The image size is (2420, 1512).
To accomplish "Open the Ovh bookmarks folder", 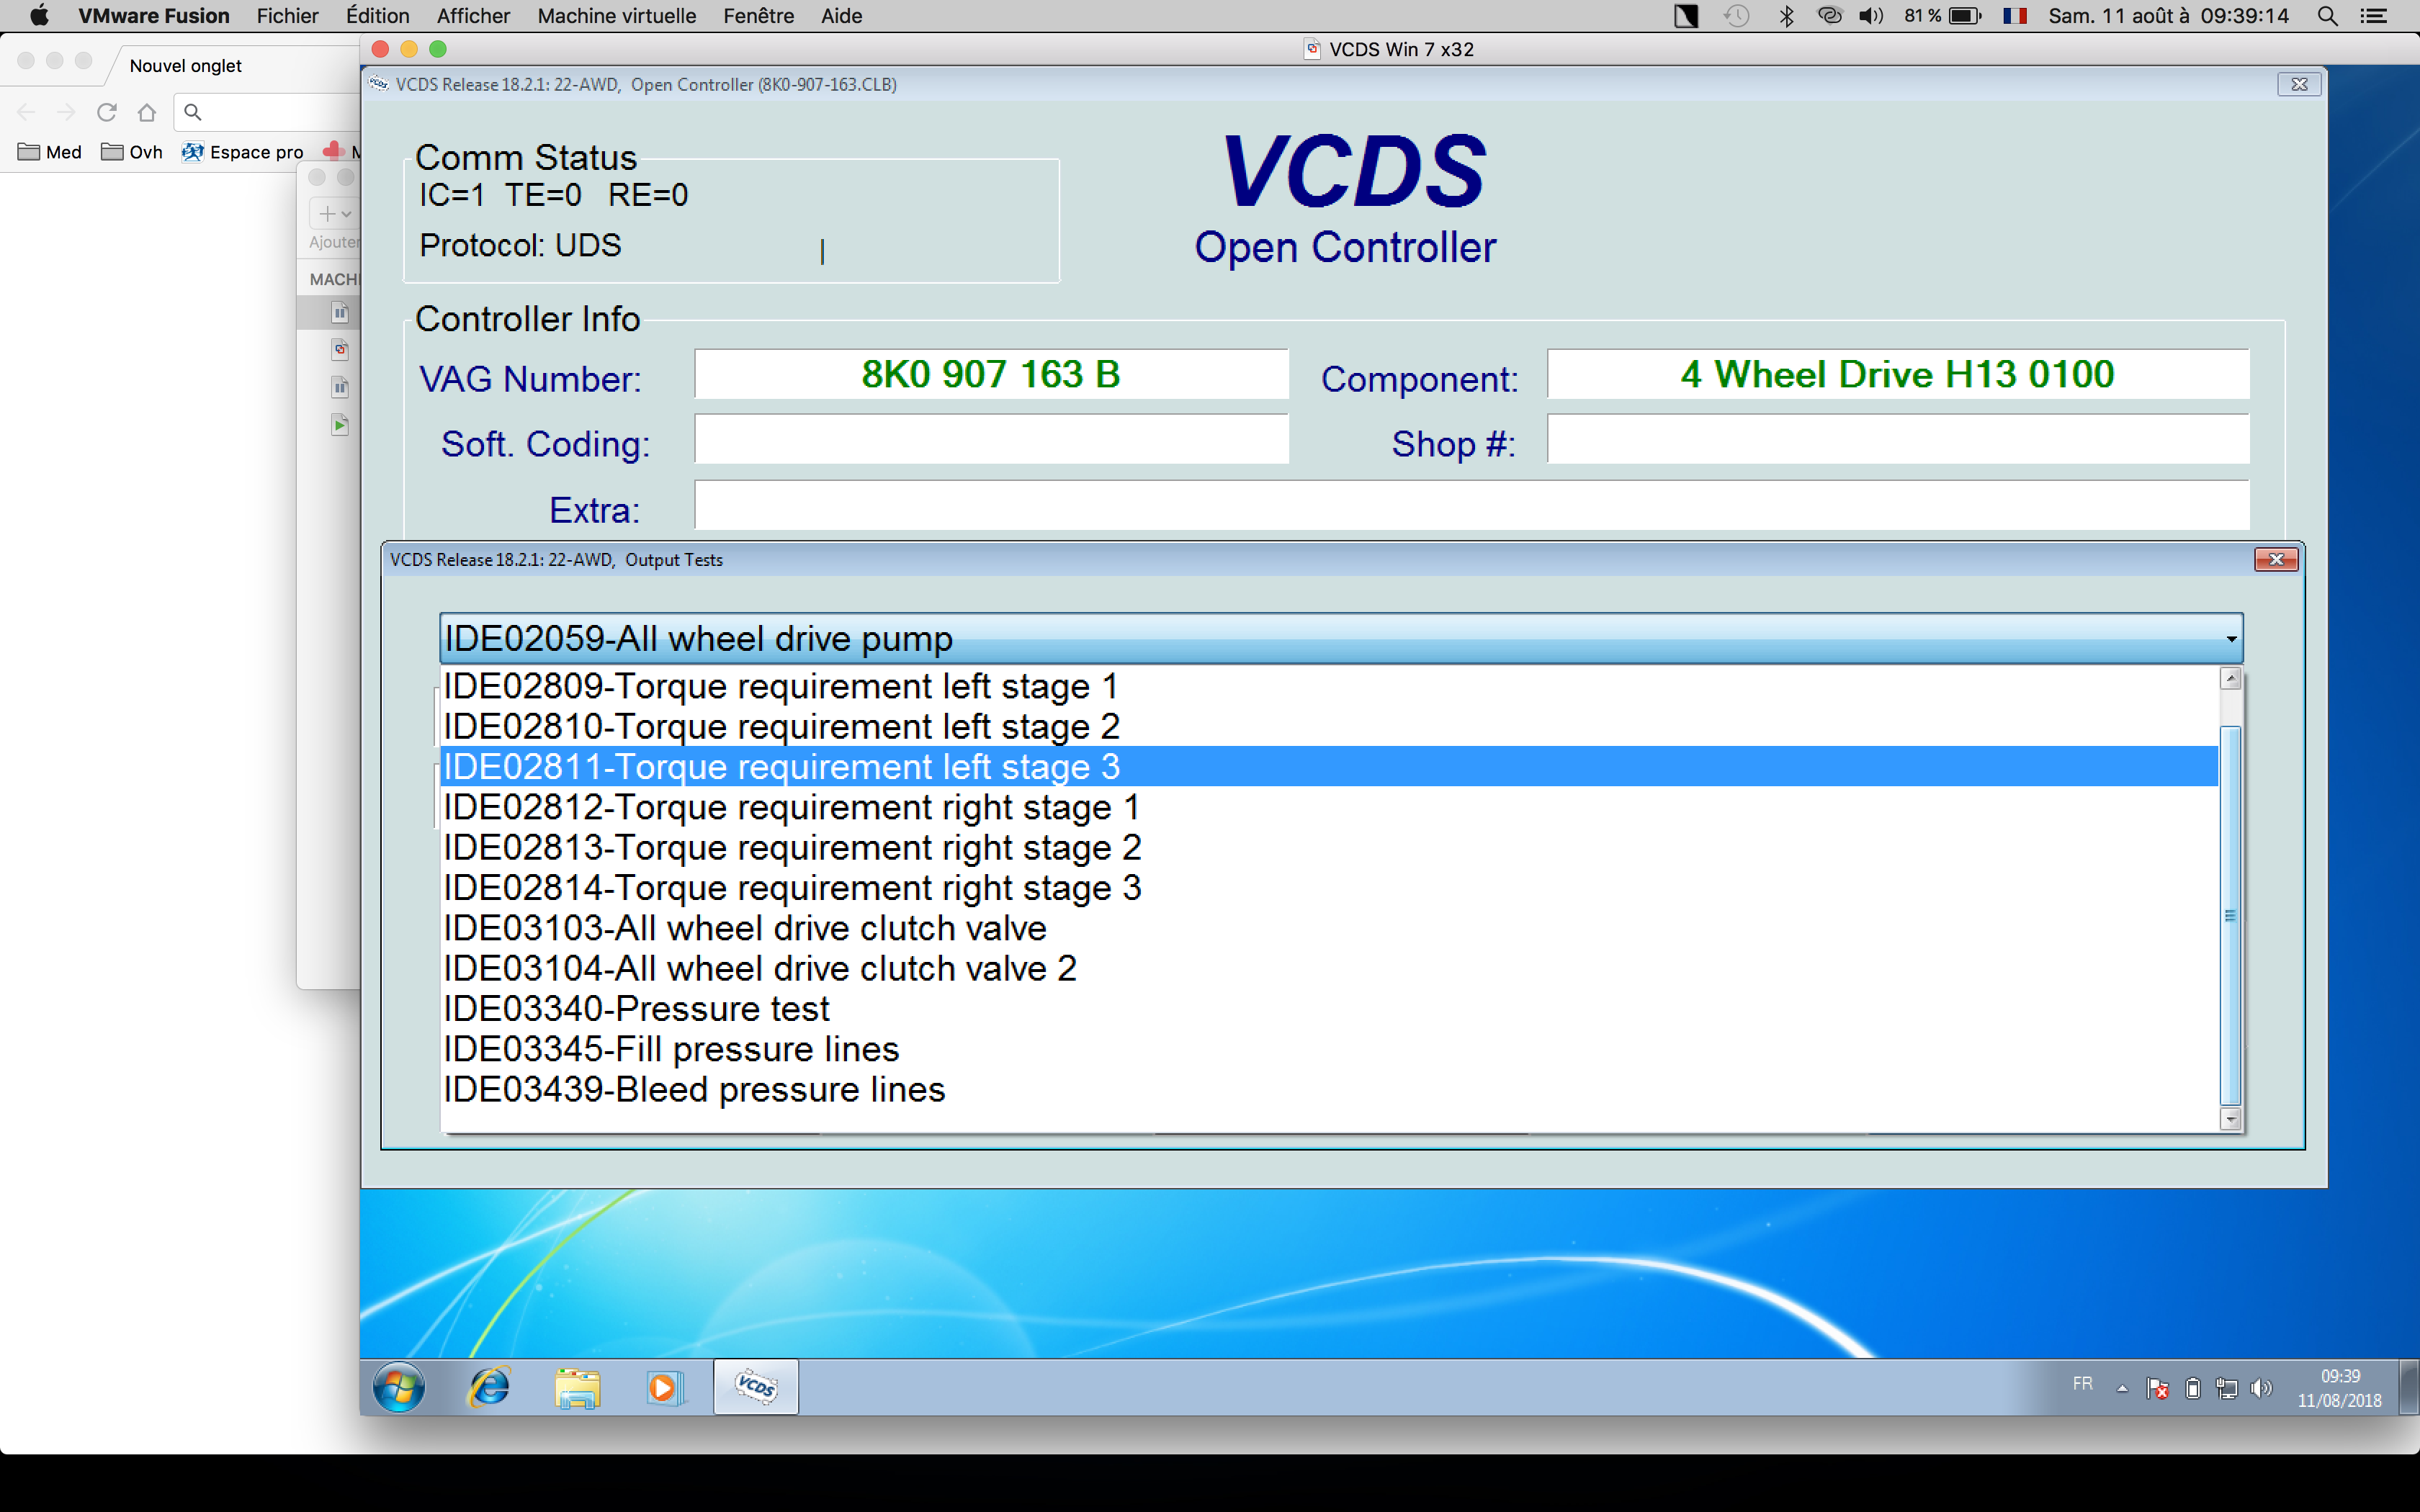I will tap(132, 152).
